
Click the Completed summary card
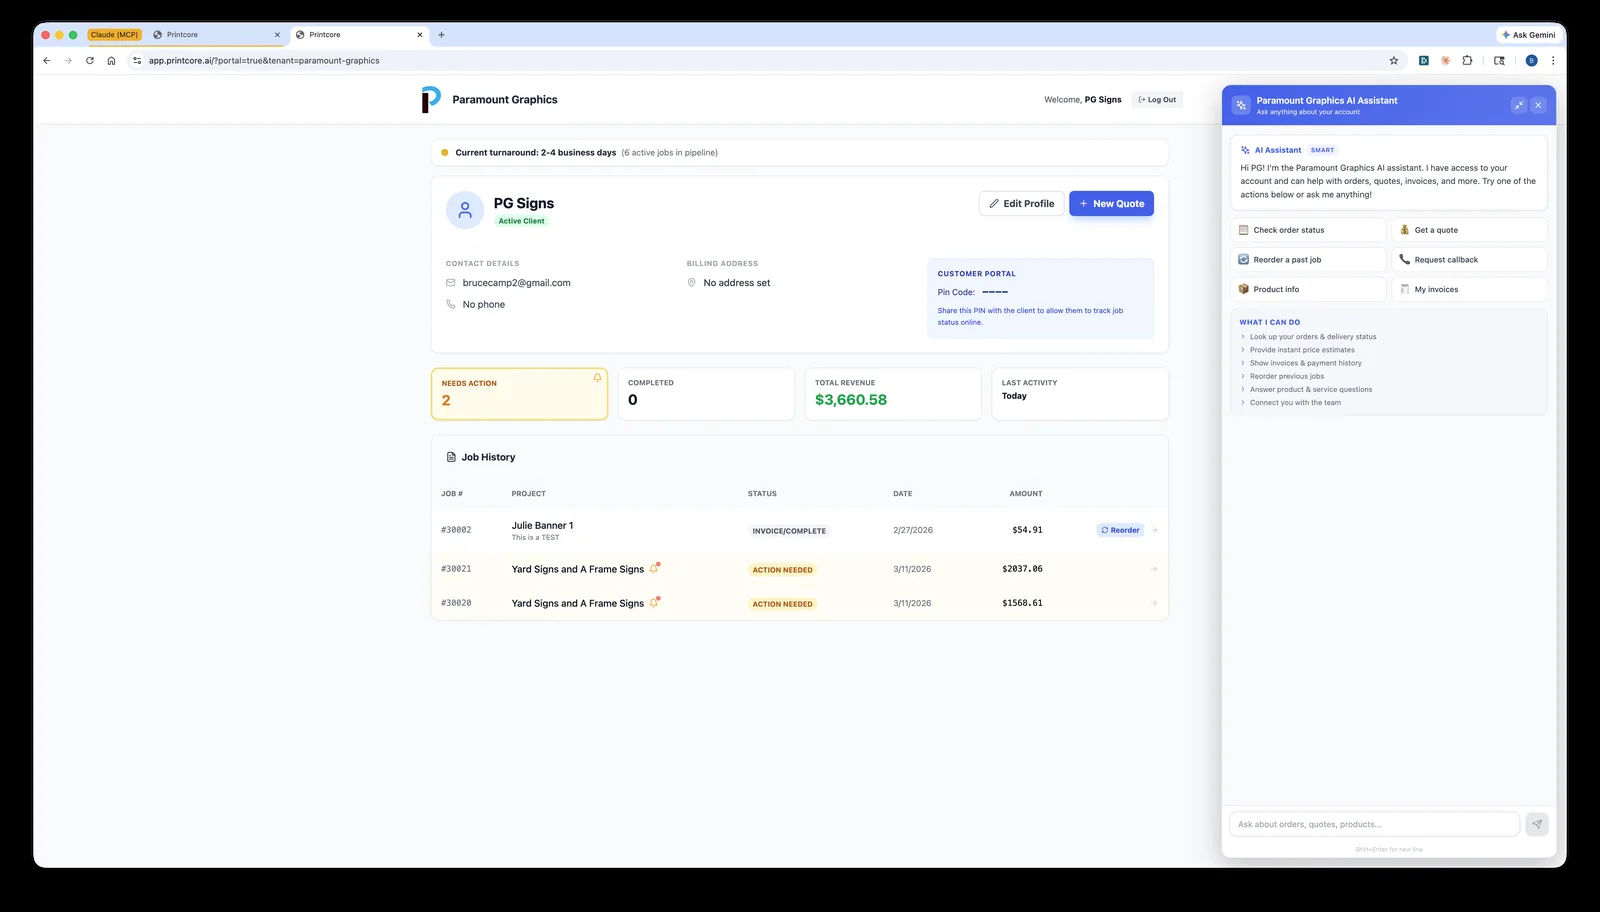[706, 394]
